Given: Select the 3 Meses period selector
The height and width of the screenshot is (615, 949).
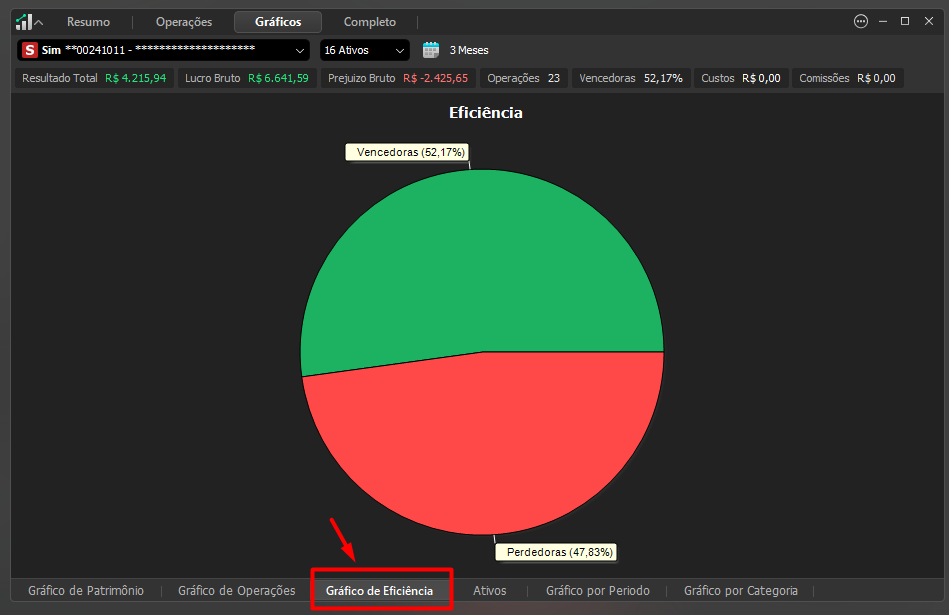Looking at the screenshot, I should pyautogui.click(x=468, y=50).
